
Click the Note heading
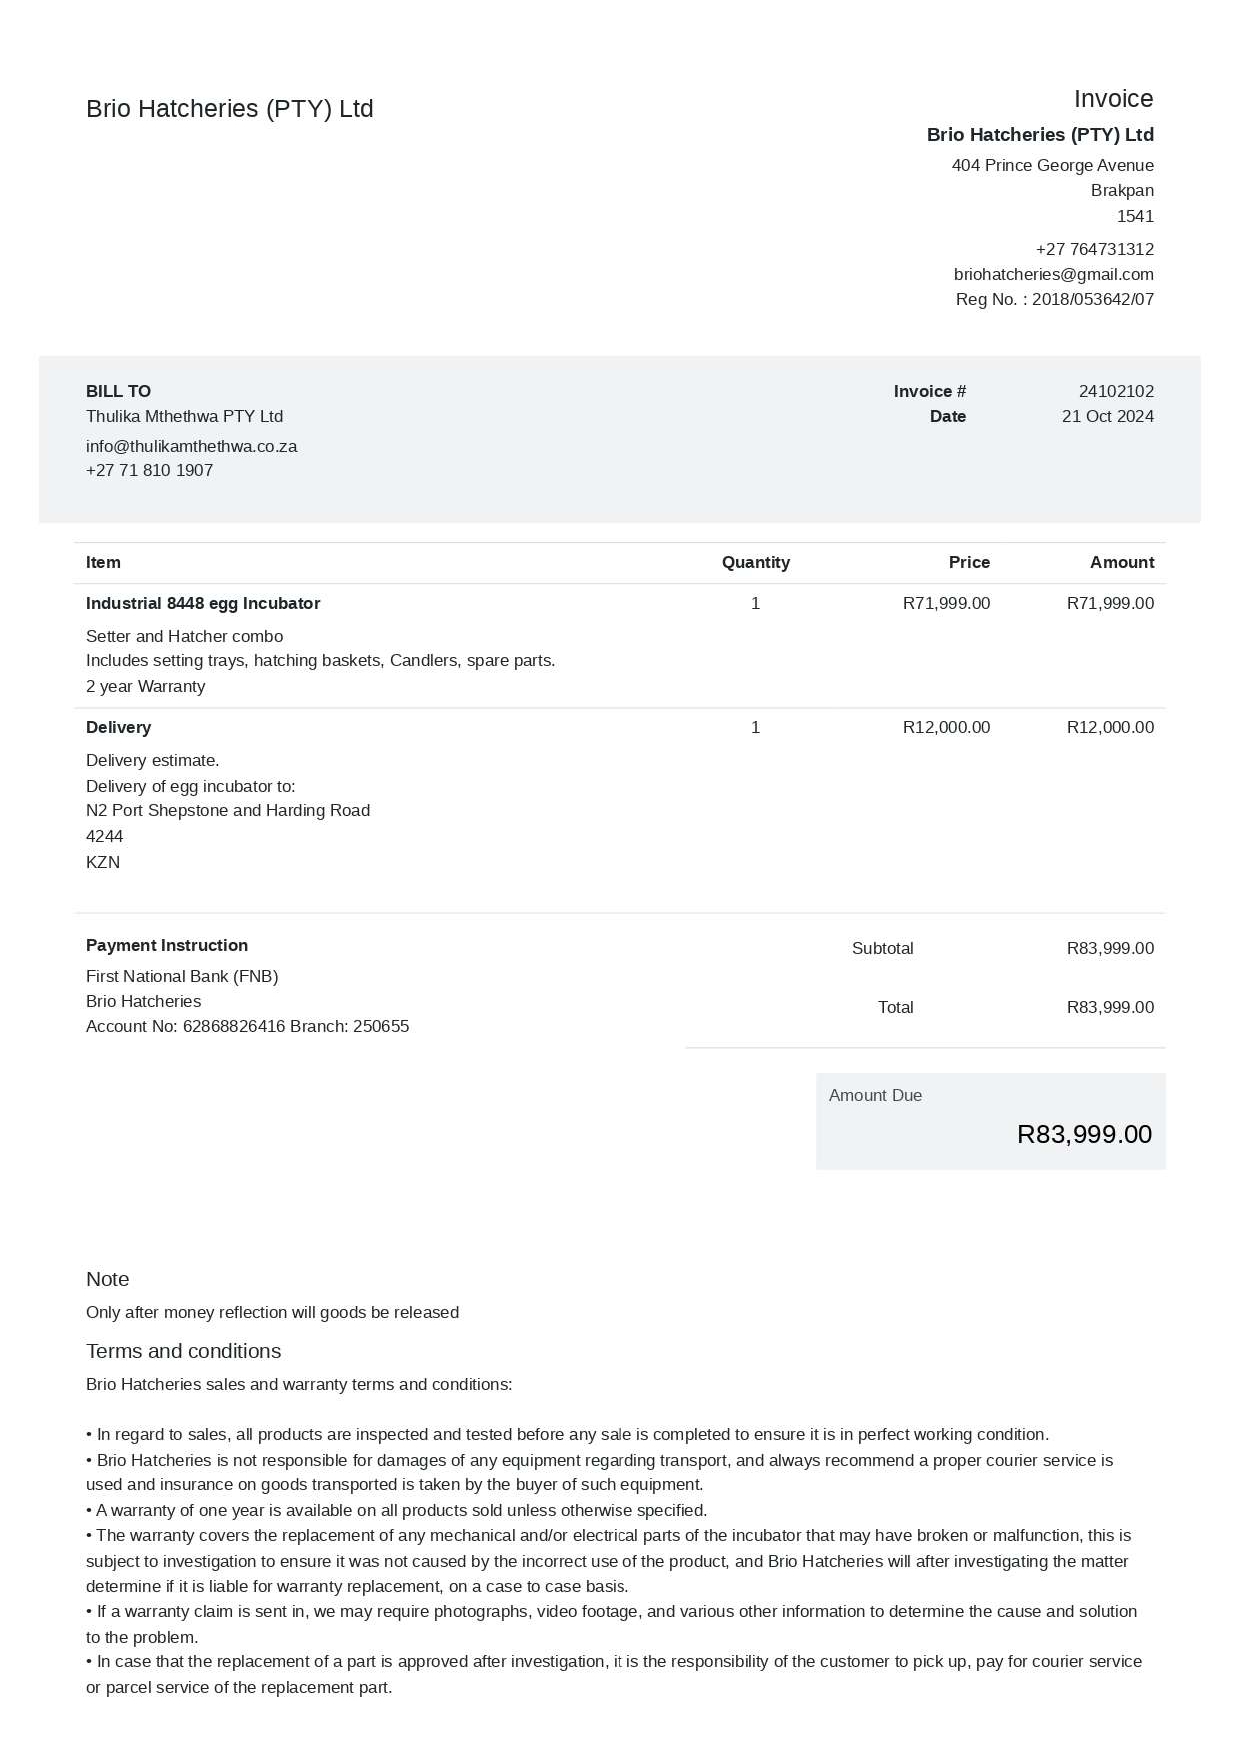point(107,1279)
